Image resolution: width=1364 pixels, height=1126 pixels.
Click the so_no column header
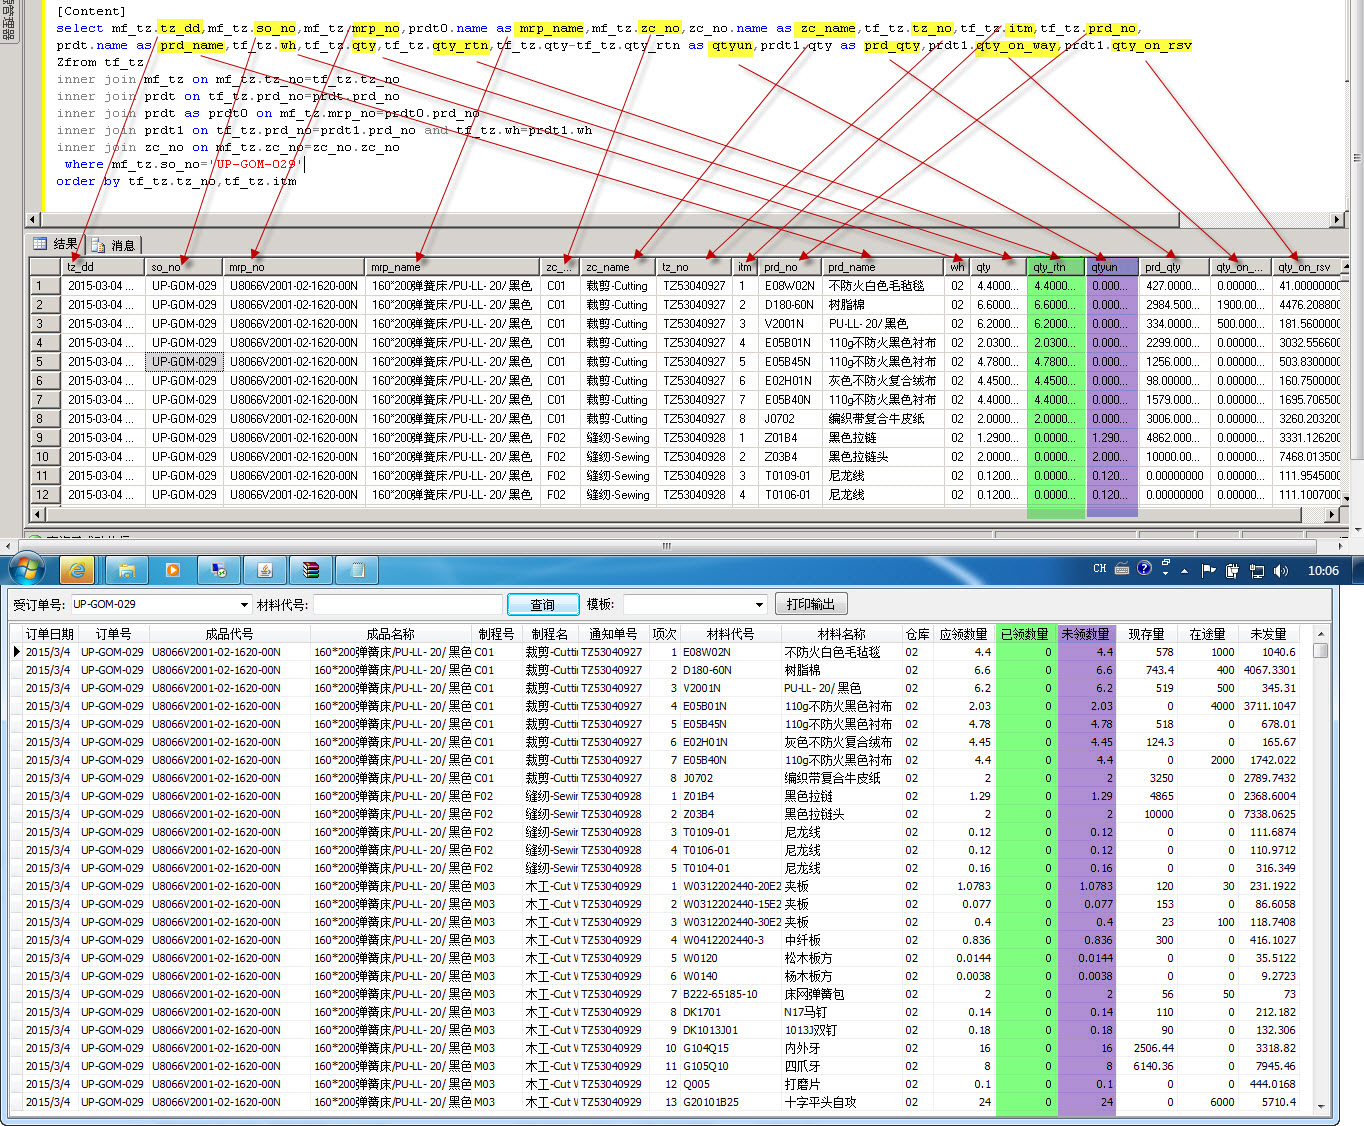click(x=185, y=267)
